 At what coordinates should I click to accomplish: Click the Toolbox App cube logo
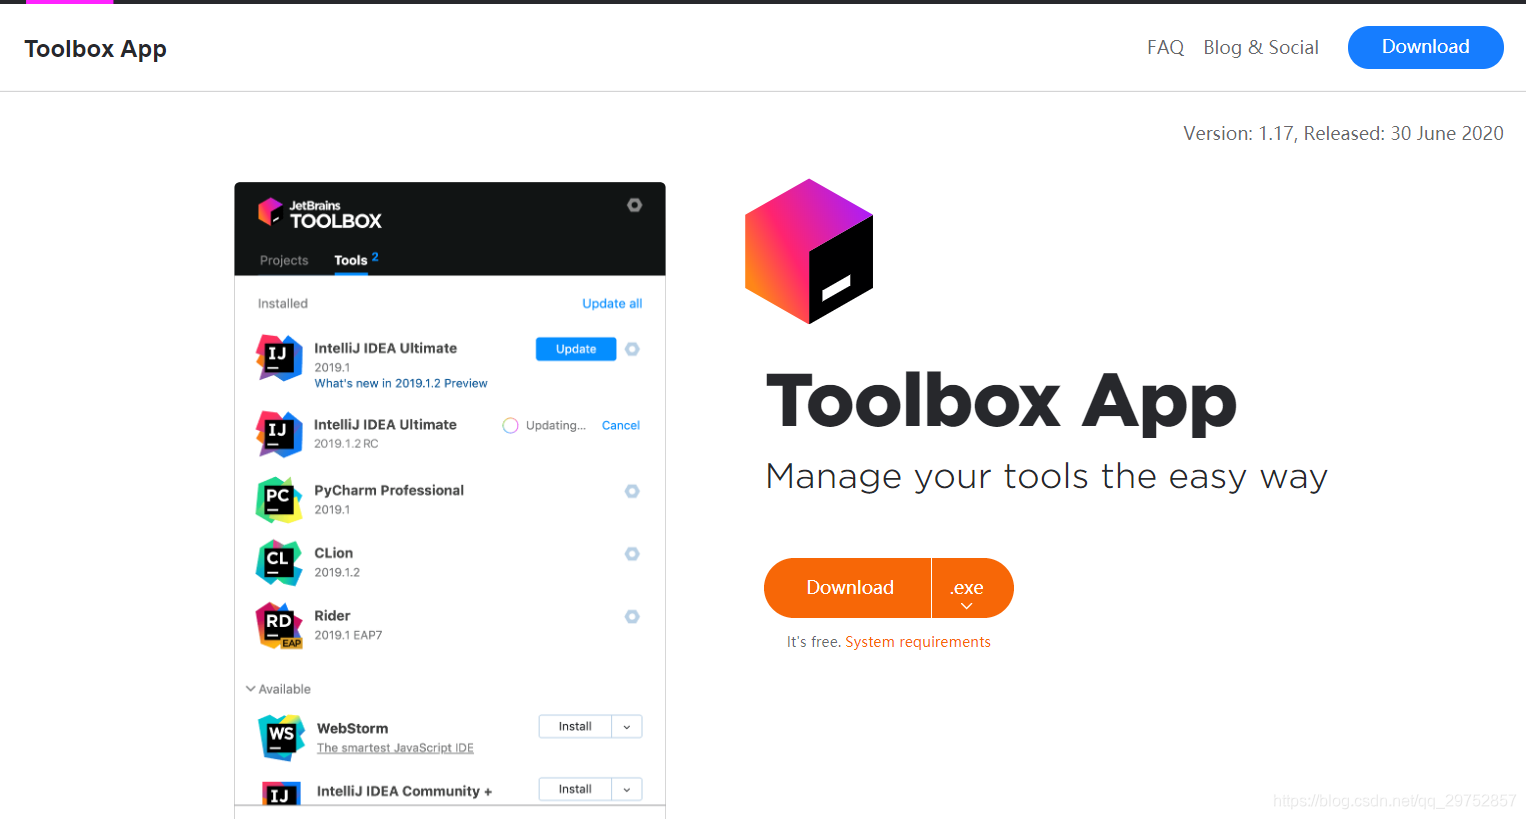(x=809, y=251)
